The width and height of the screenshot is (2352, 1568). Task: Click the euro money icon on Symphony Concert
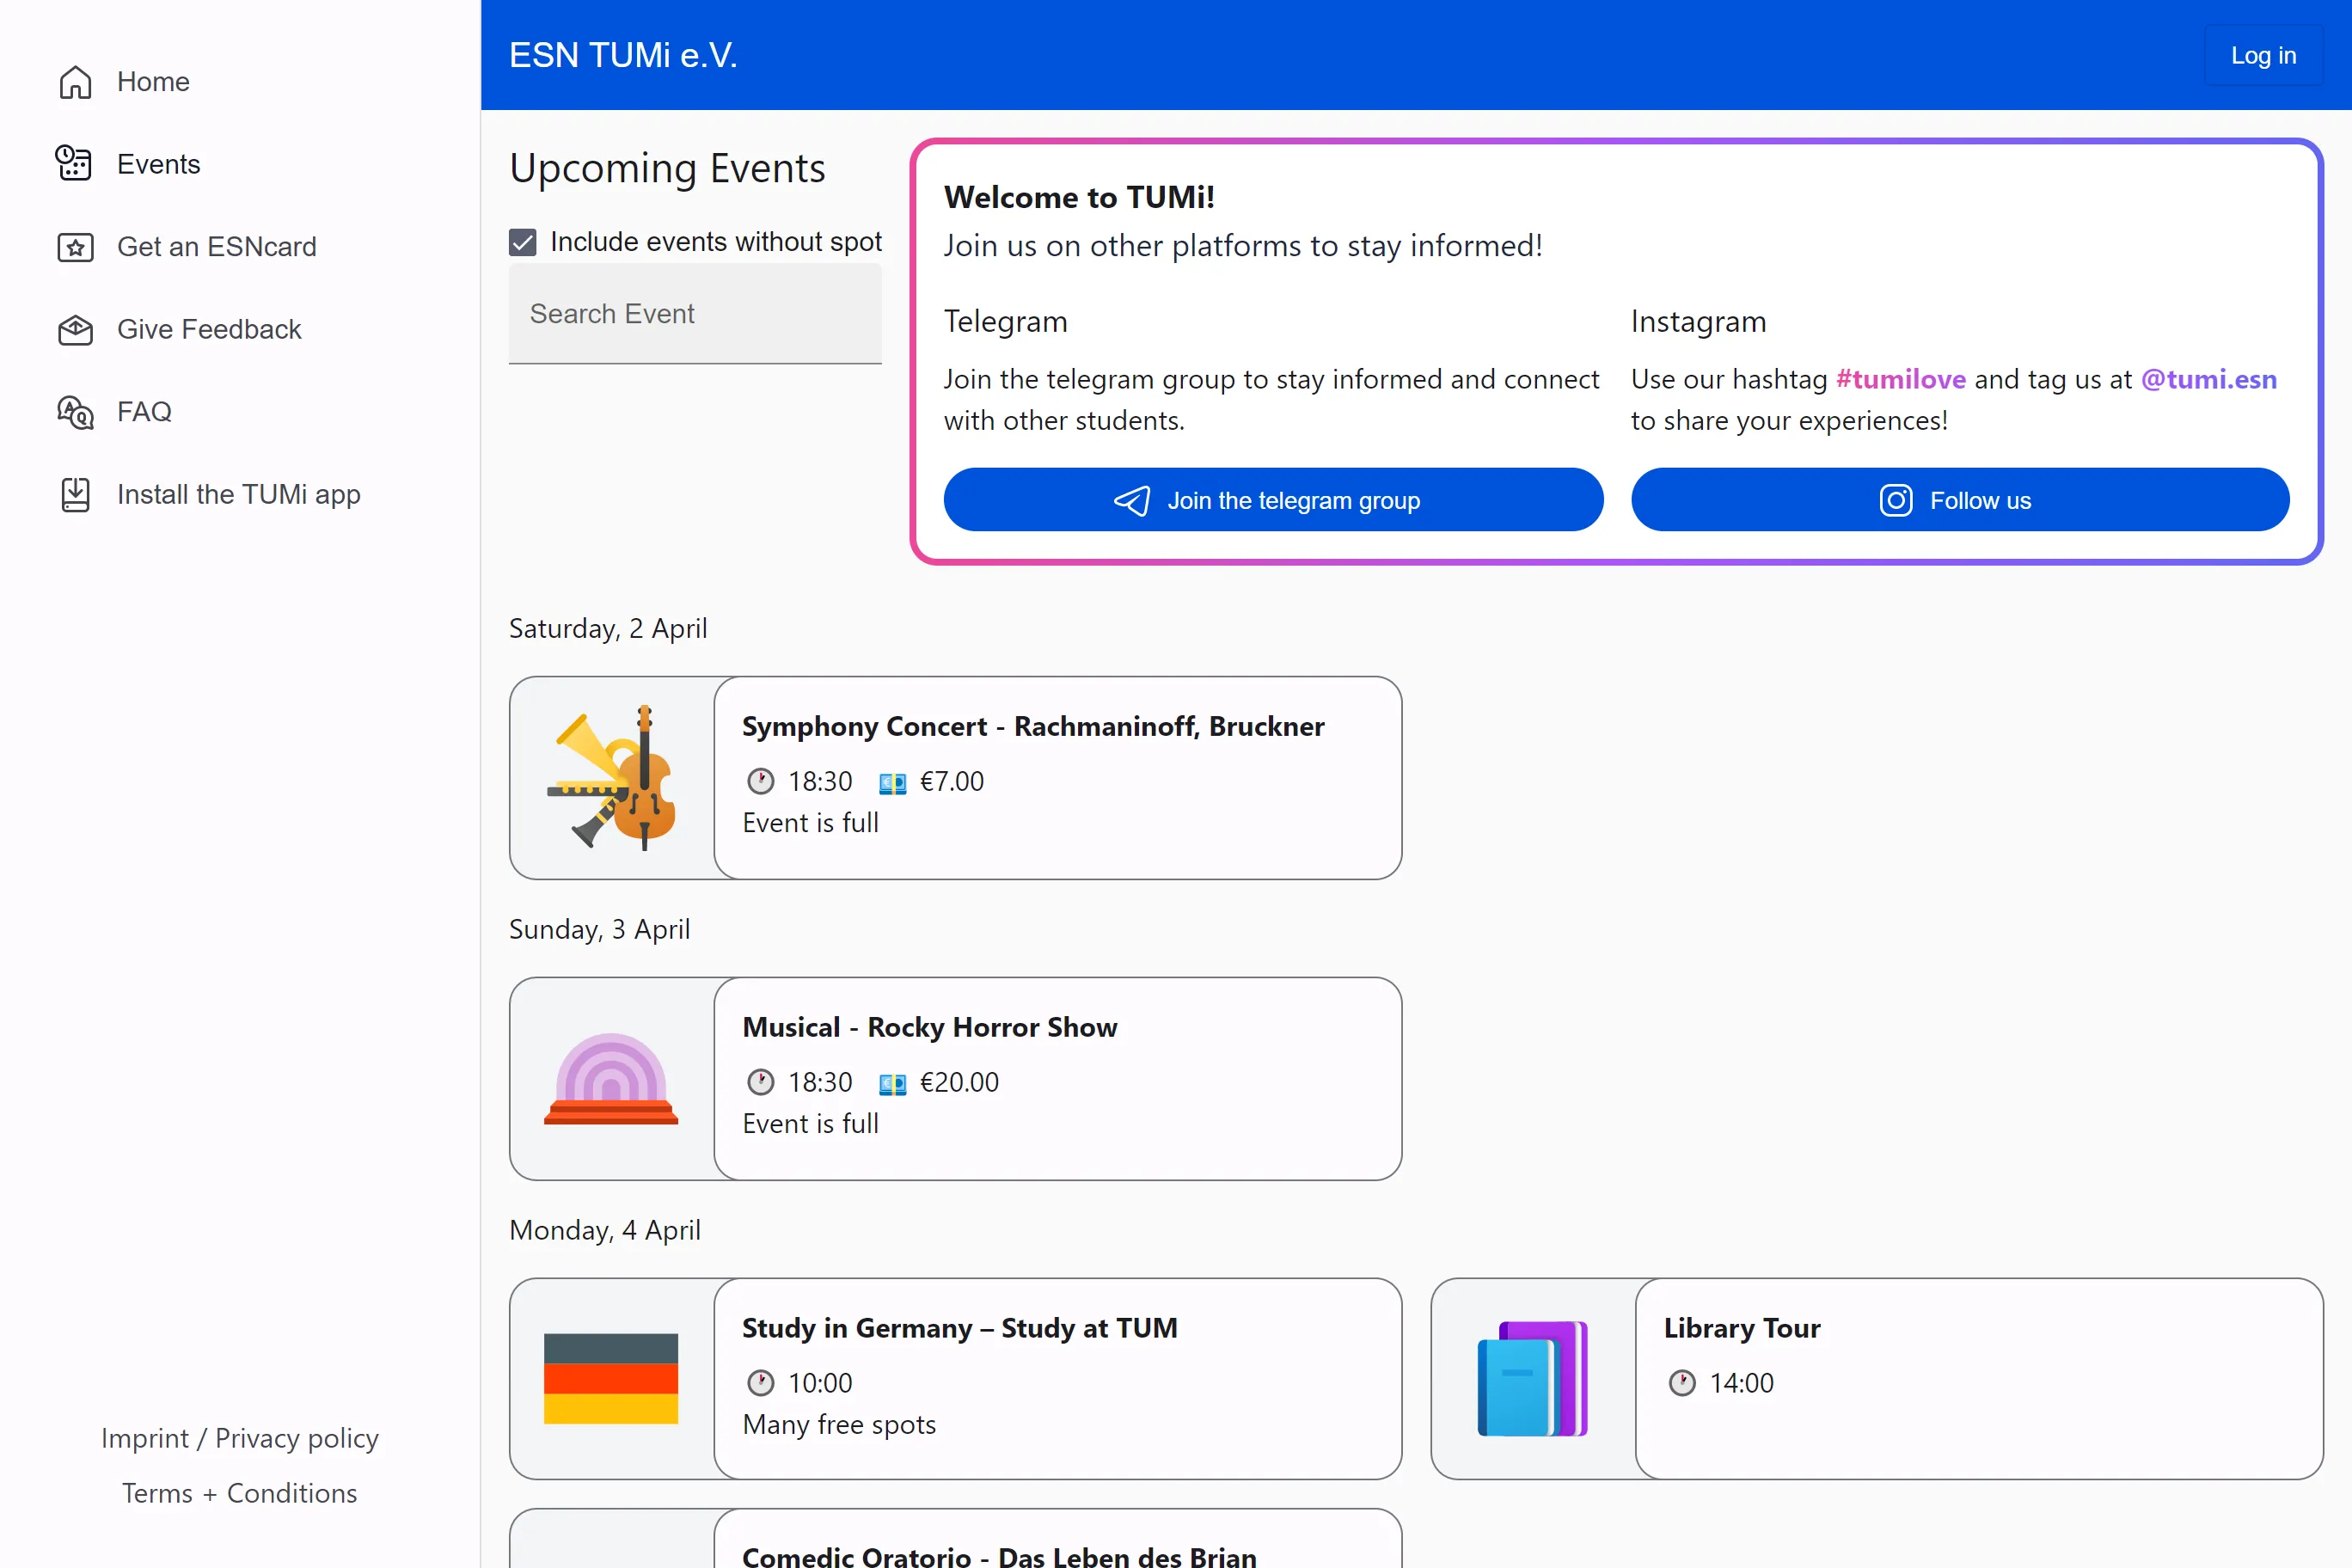pos(892,782)
